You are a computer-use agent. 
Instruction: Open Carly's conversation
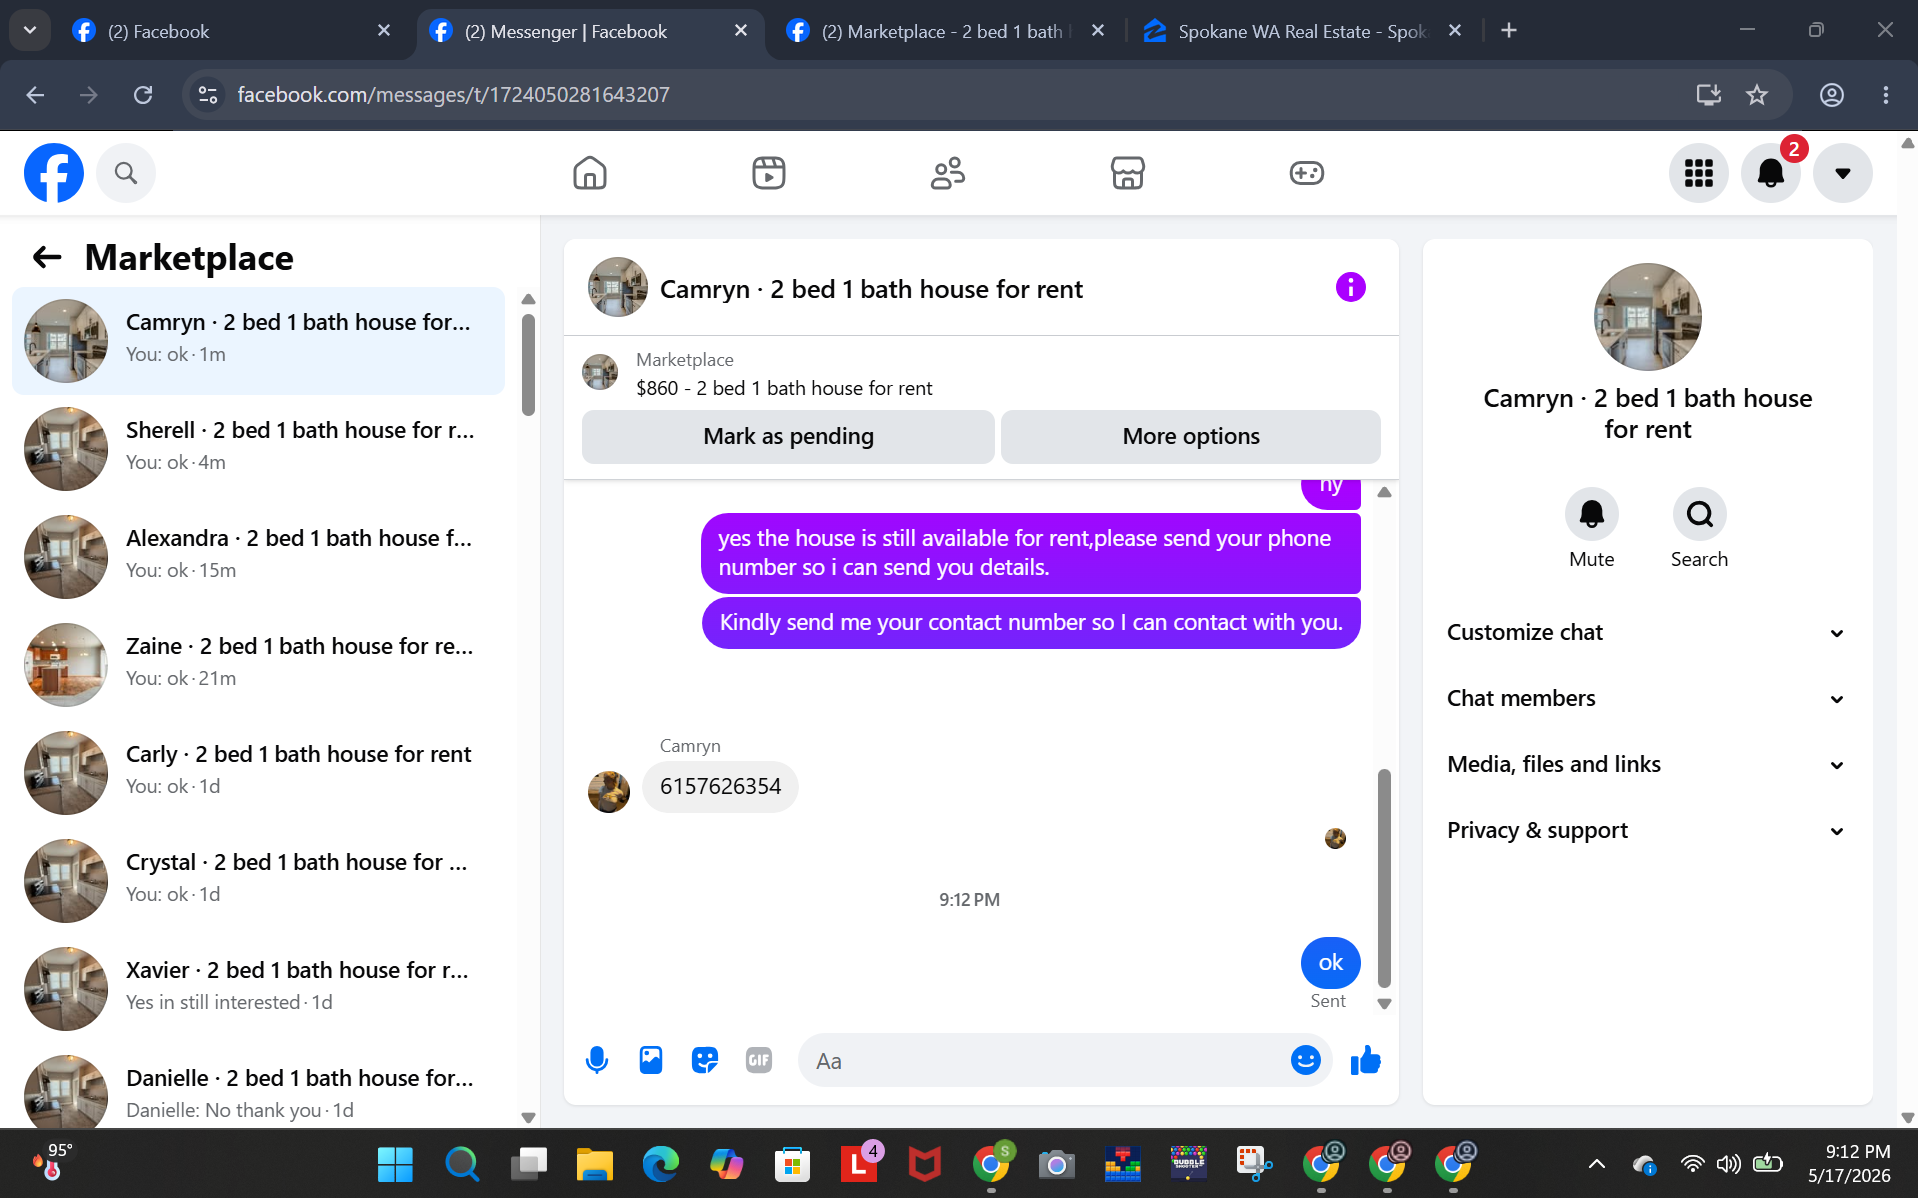pos(258,773)
